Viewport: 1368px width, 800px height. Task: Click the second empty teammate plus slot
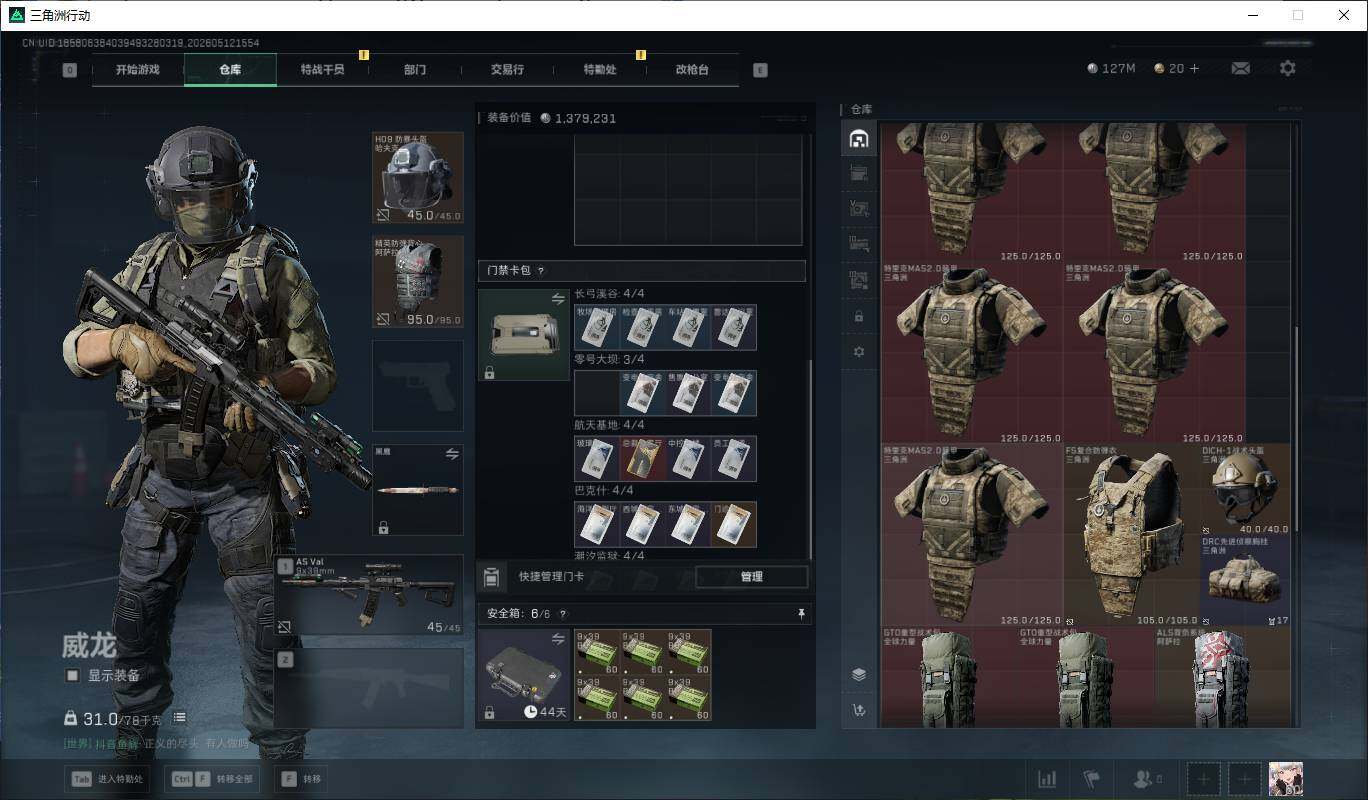click(x=1245, y=778)
